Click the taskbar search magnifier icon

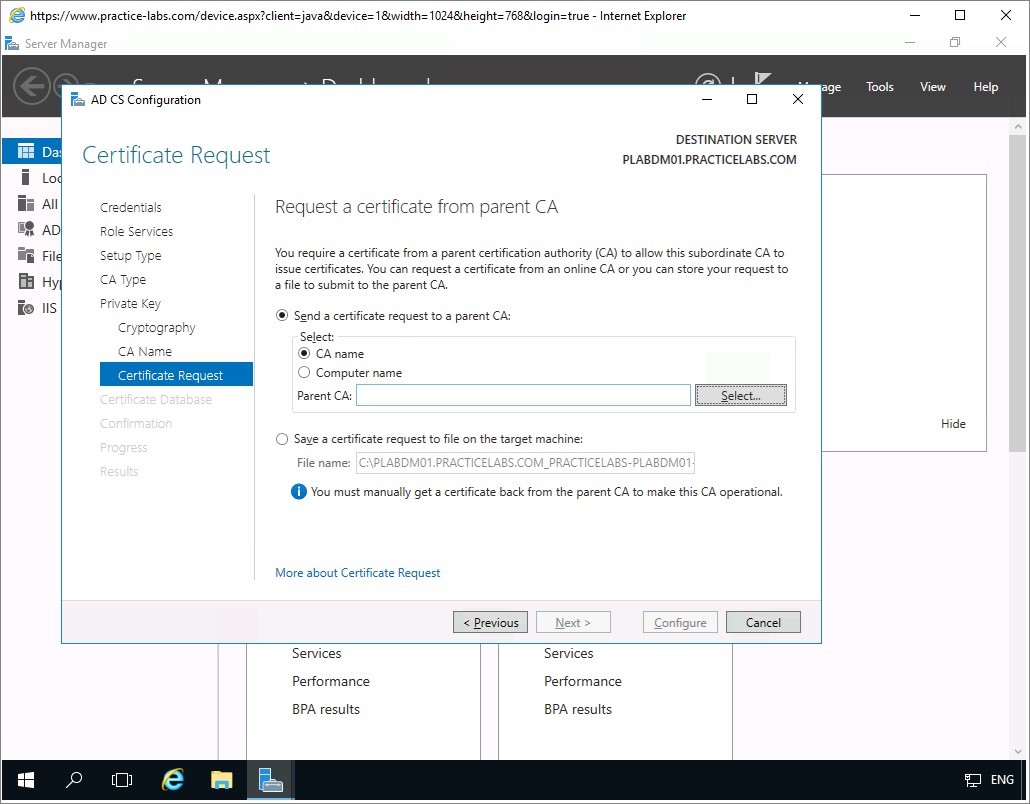(74, 780)
